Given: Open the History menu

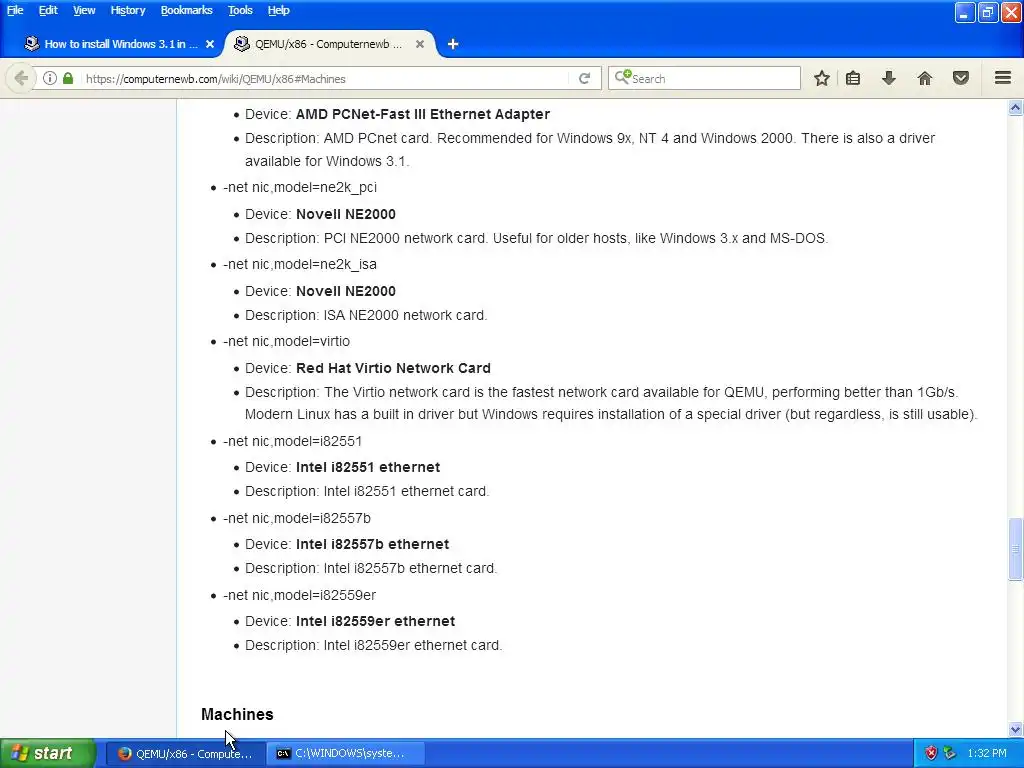Looking at the screenshot, I should 127,10.
